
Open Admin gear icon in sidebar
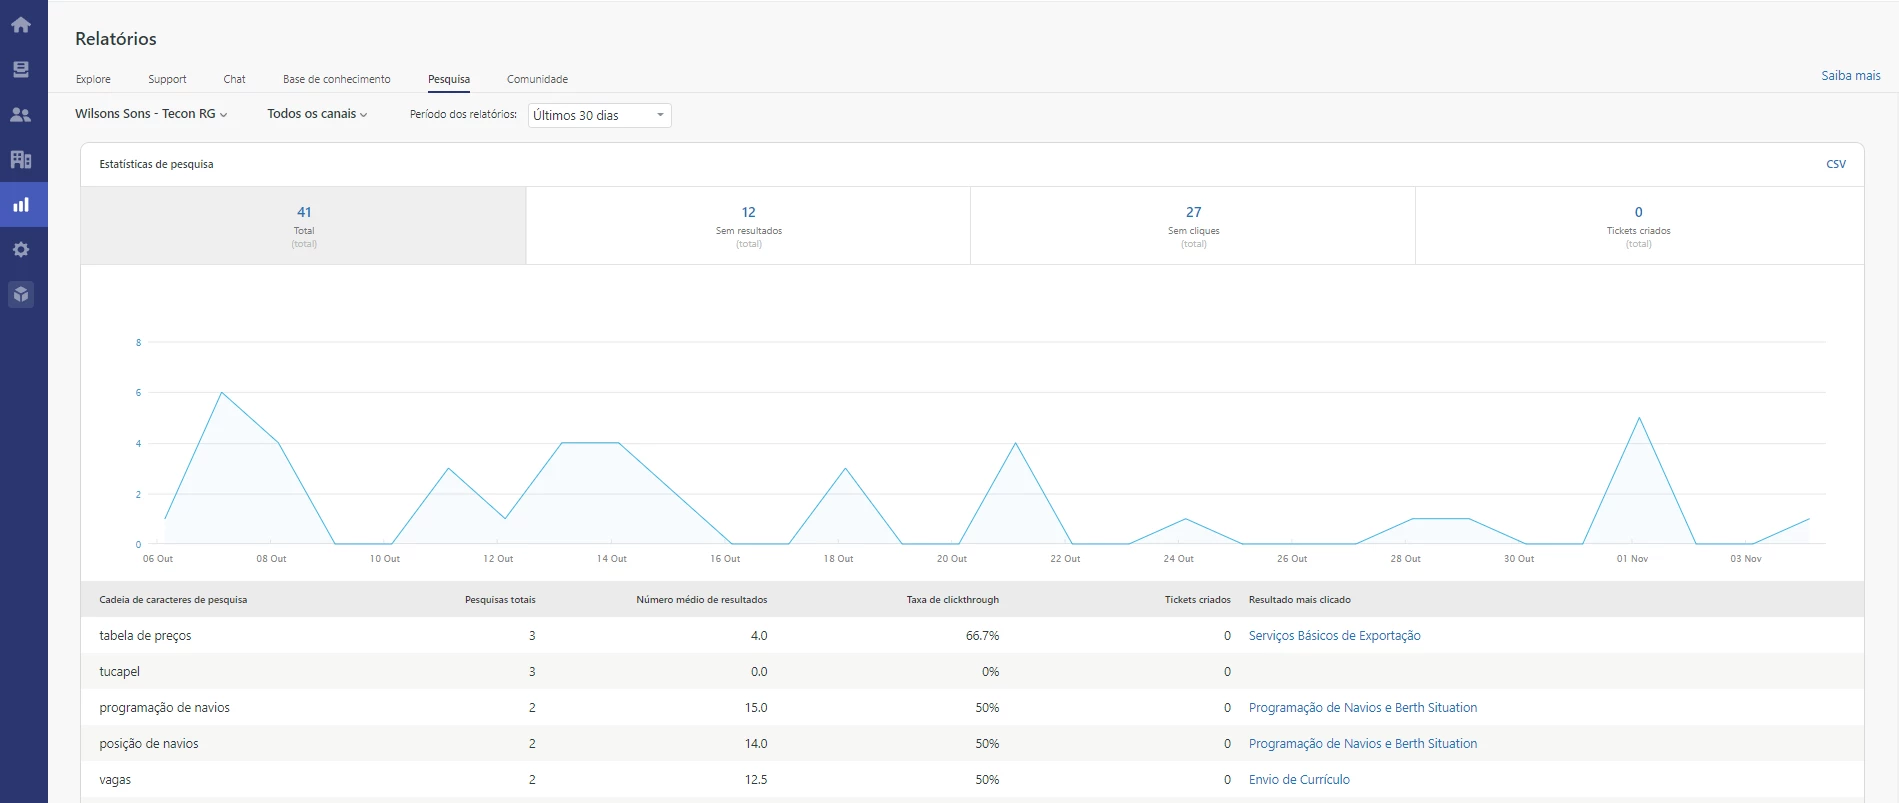[21, 249]
